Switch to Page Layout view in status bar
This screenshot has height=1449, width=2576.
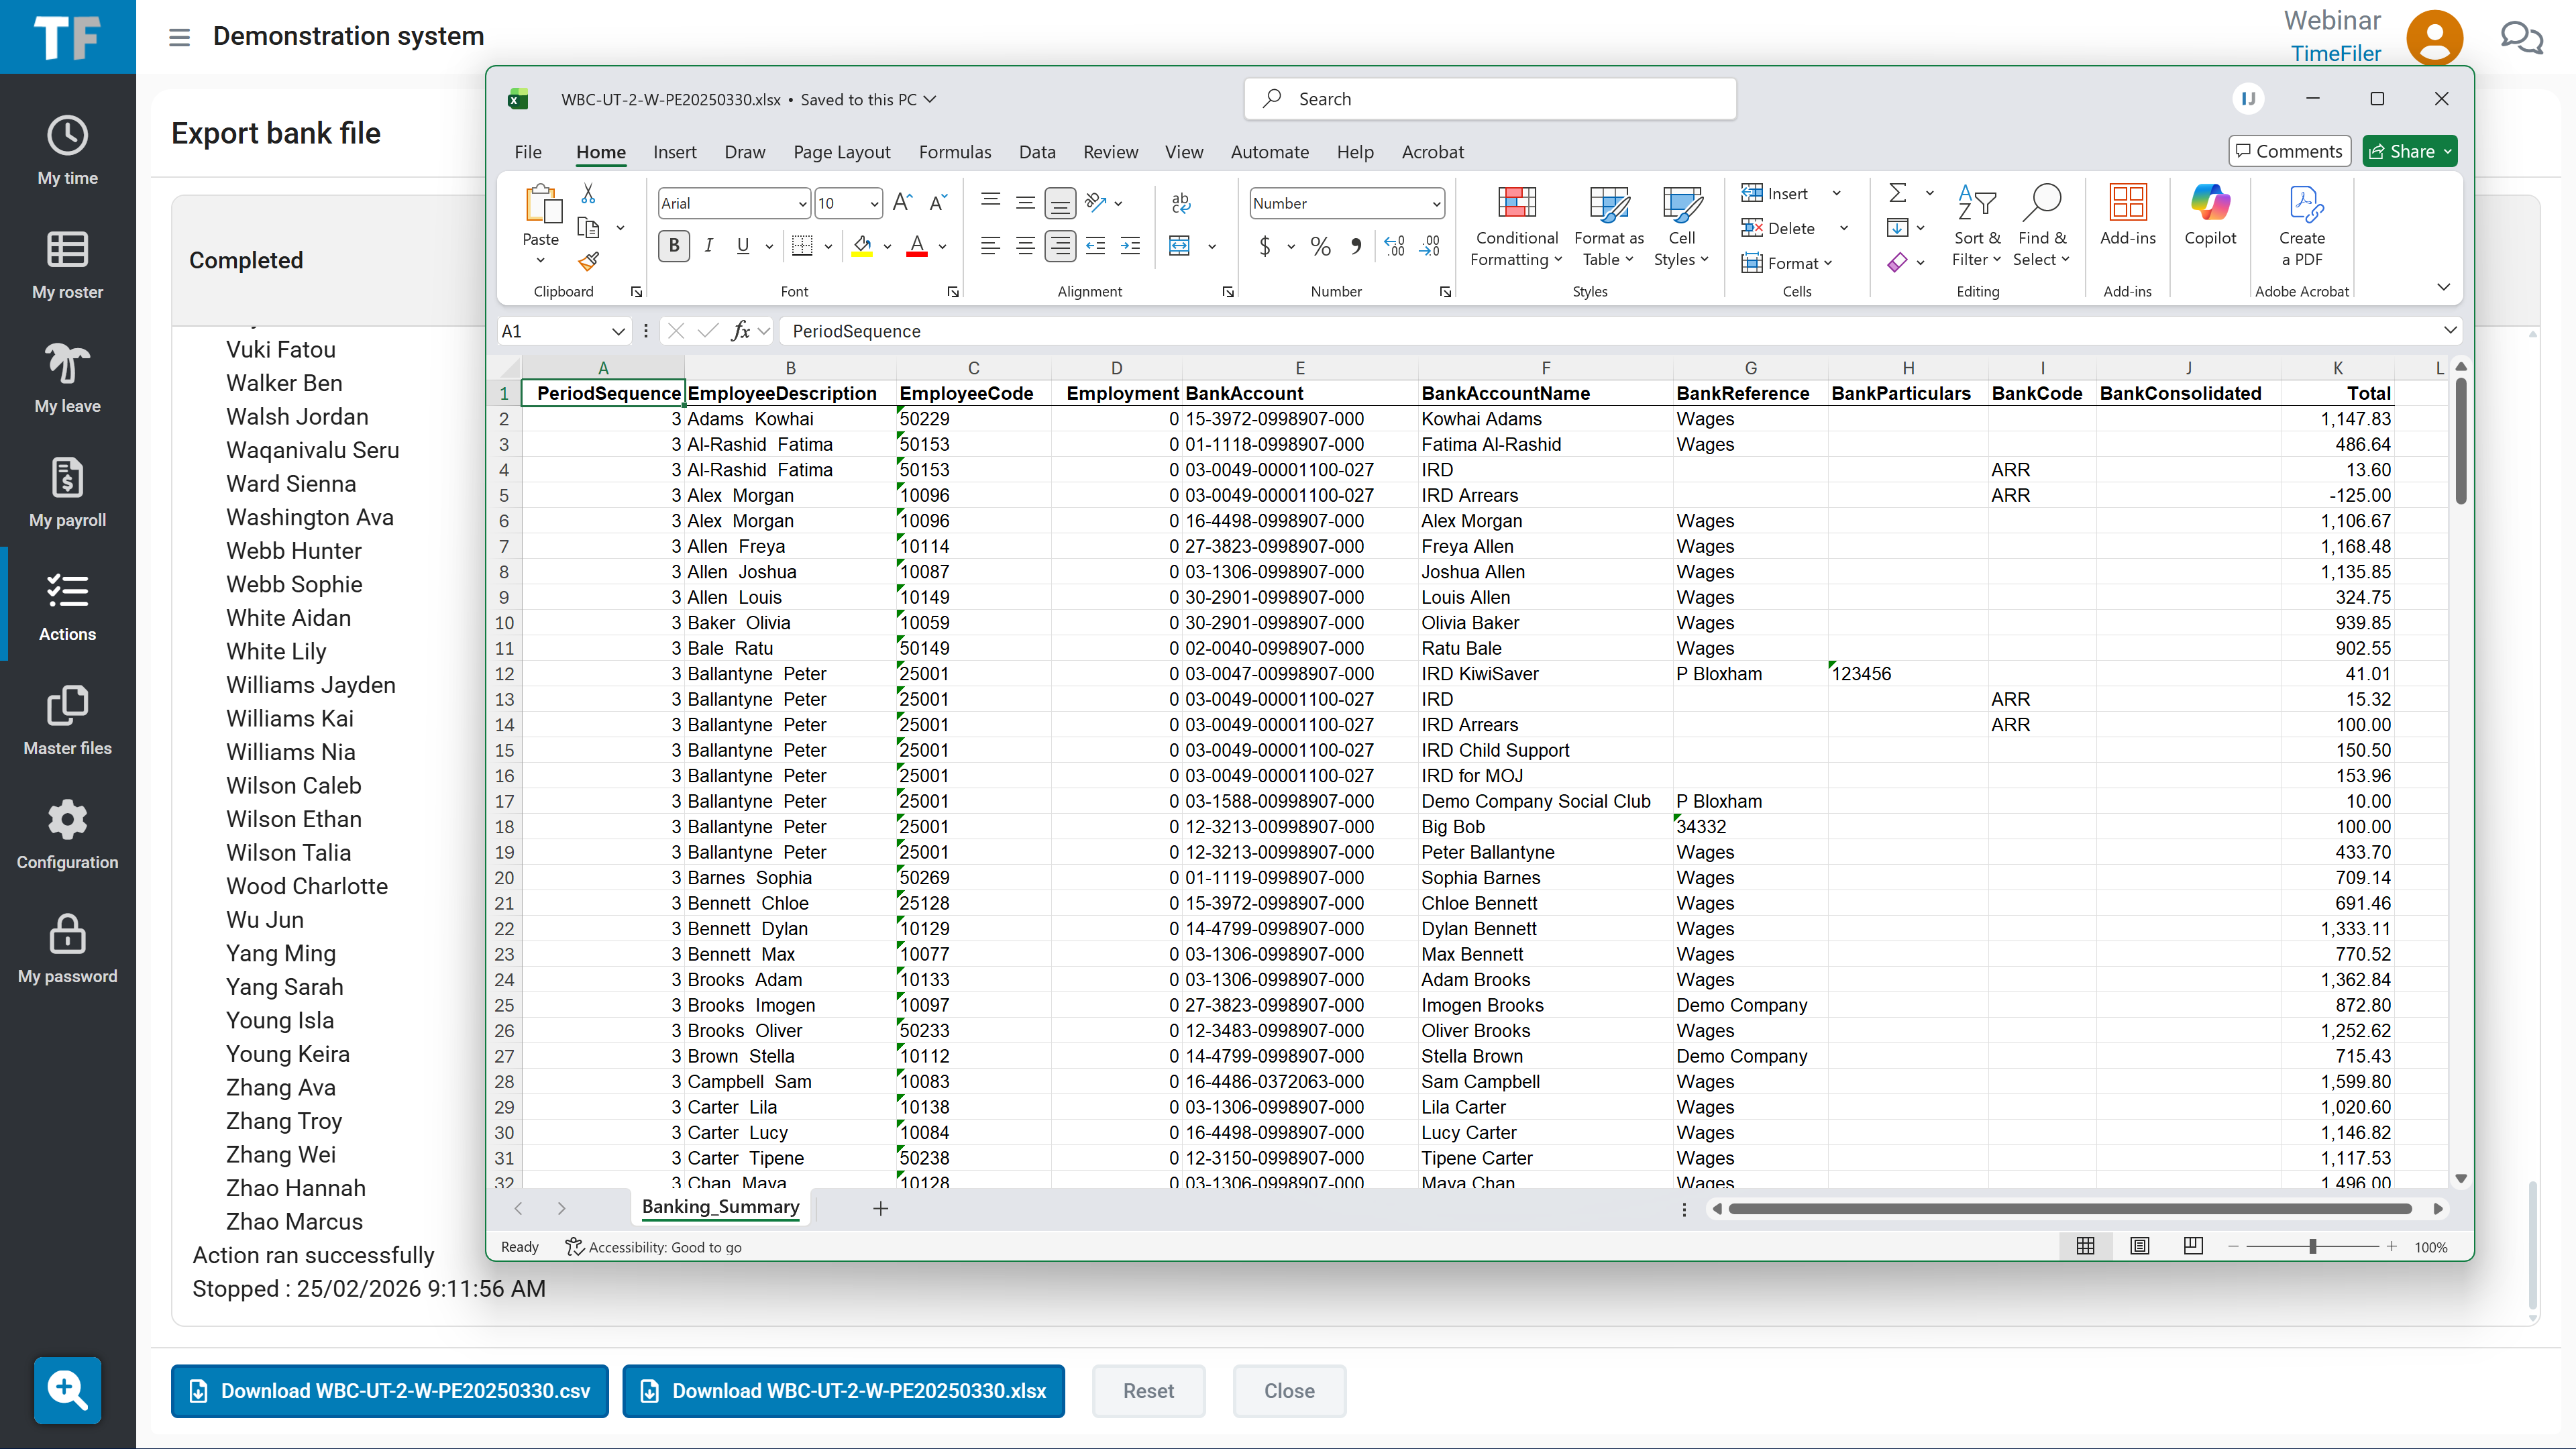coord(2139,1246)
